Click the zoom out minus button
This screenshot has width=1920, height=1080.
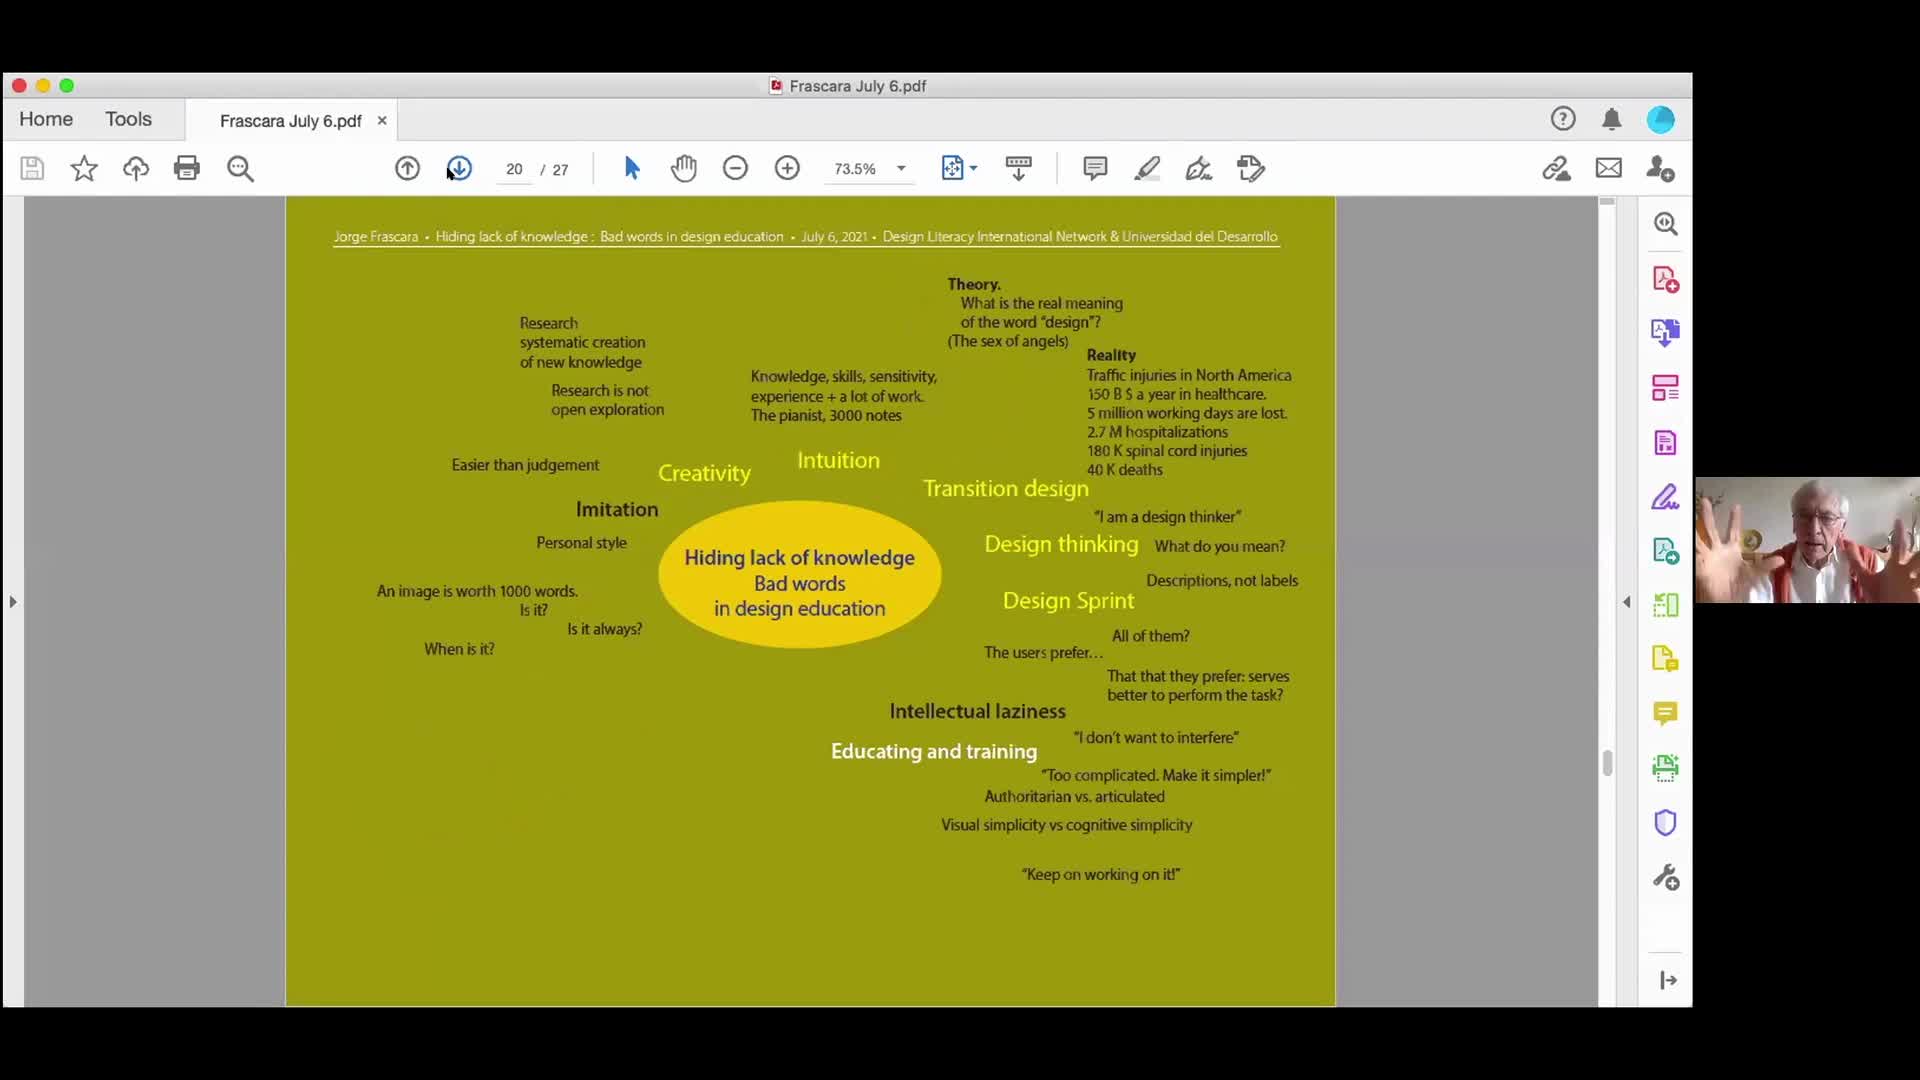[x=735, y=168]
